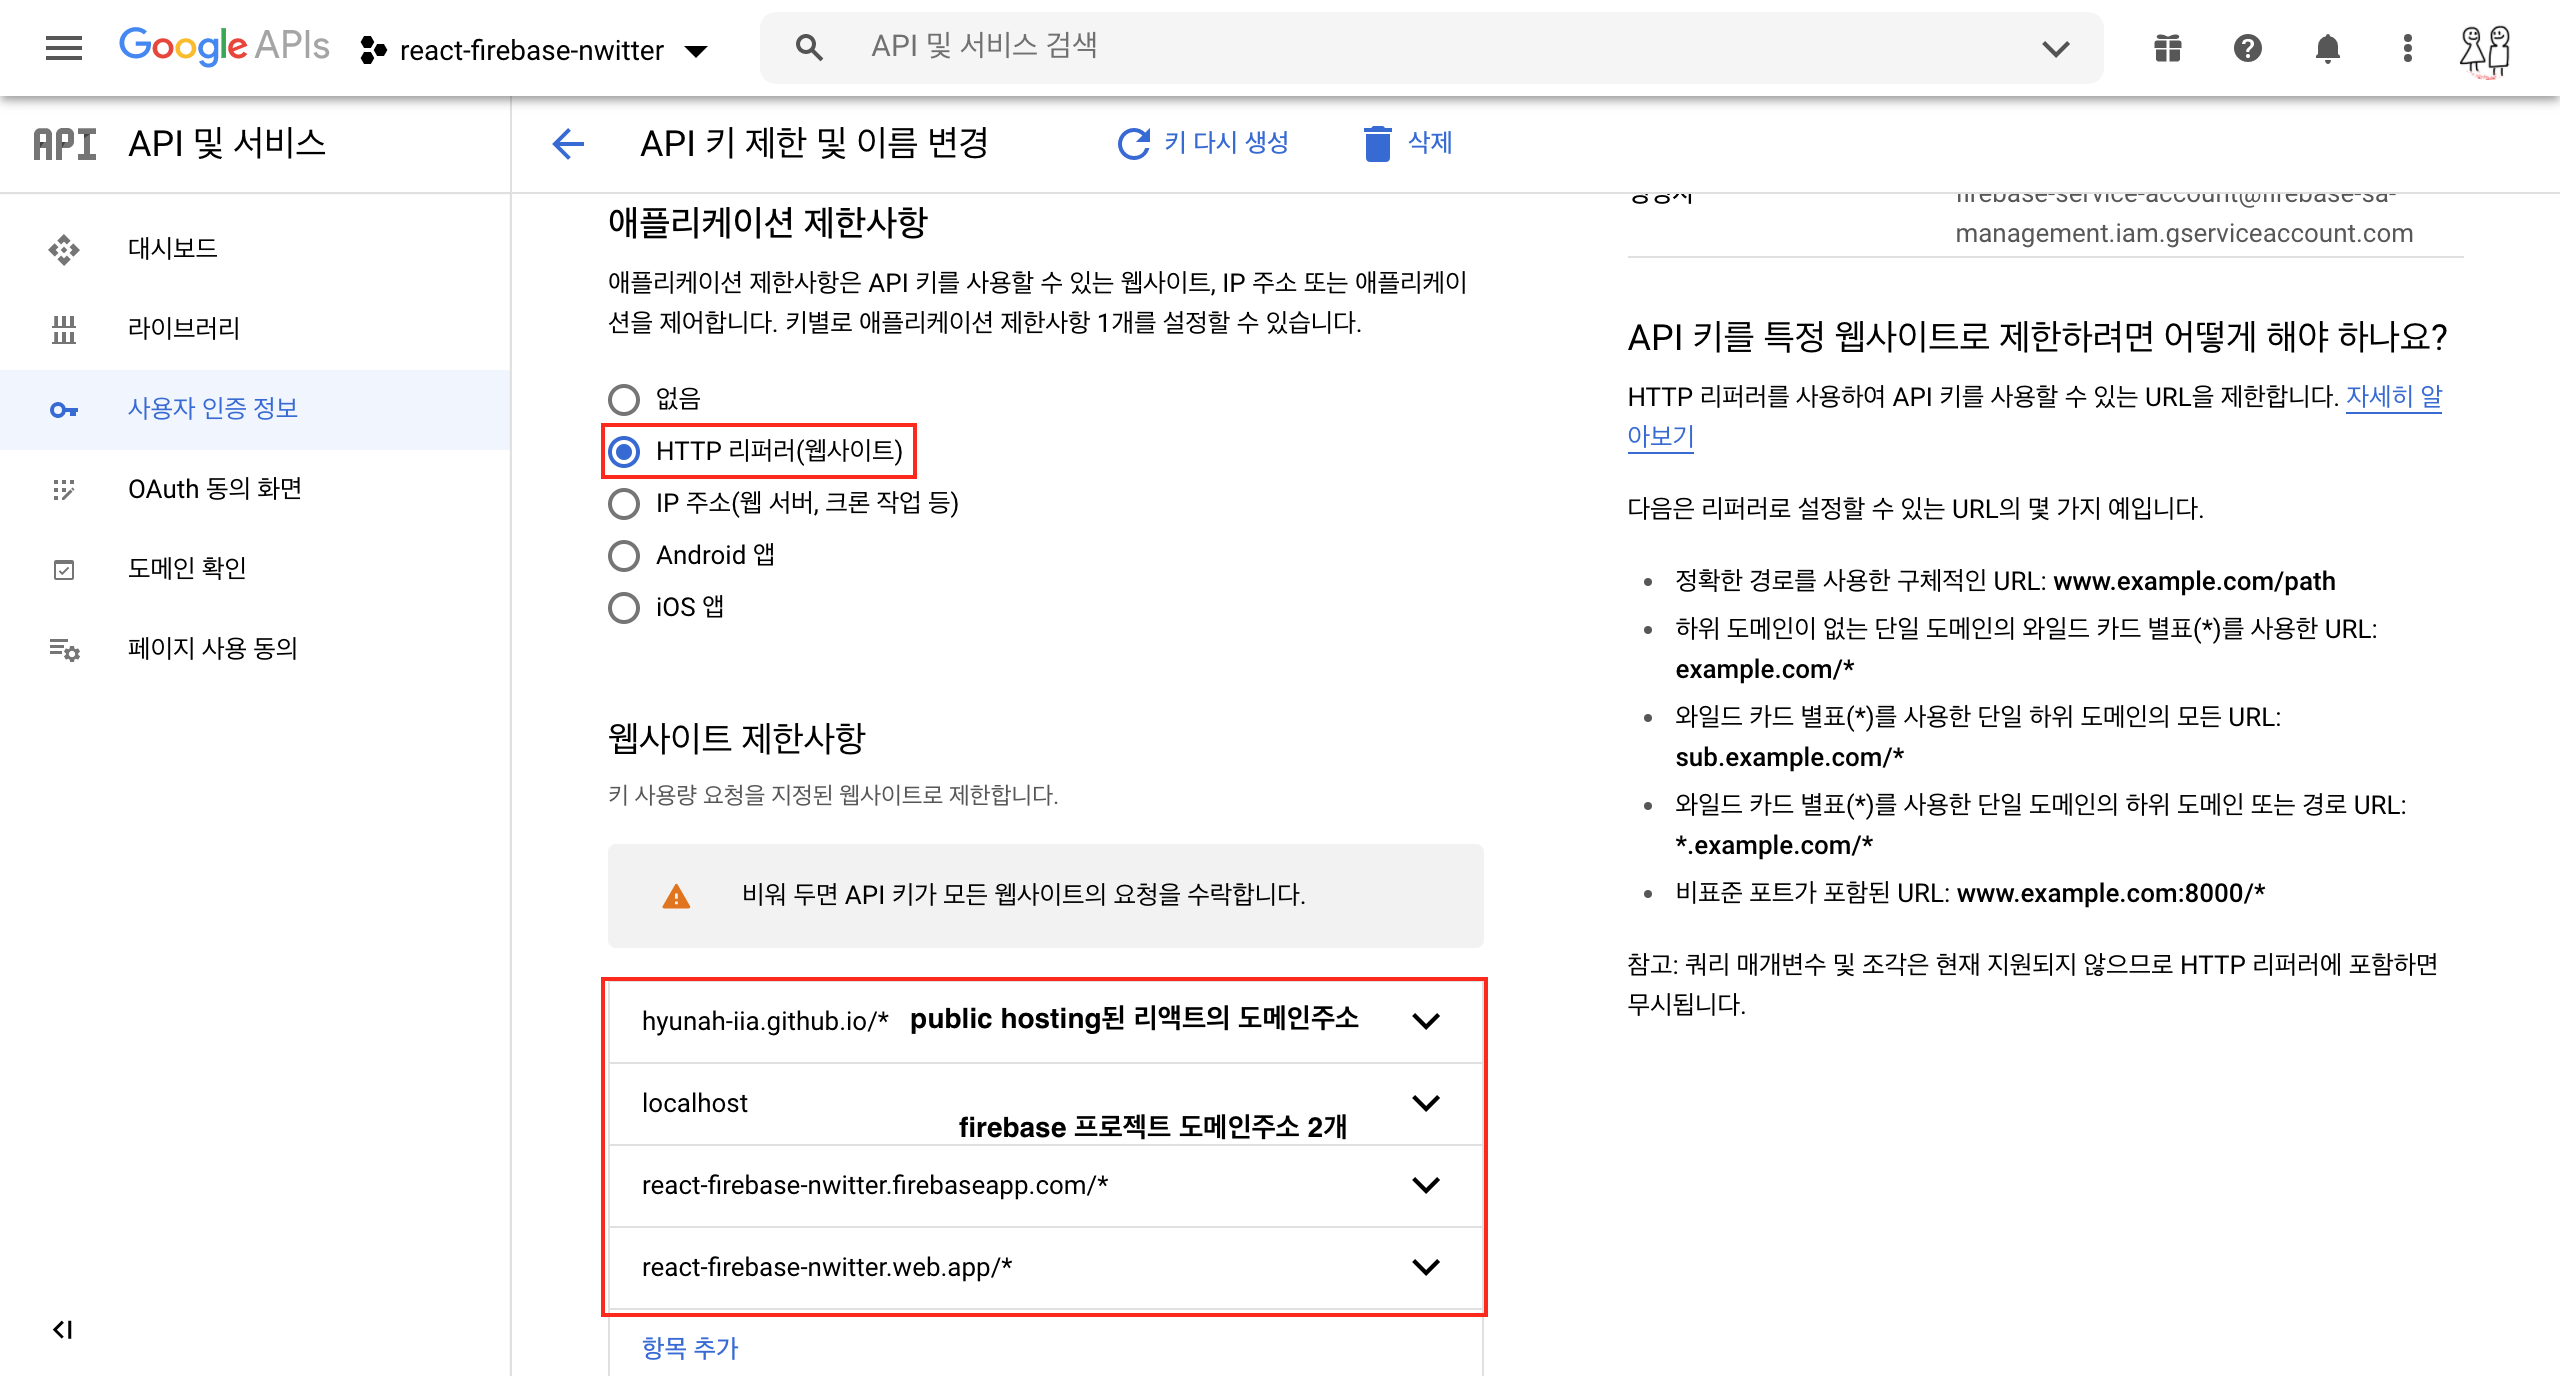Open the three-dot more options menu
The image size is (2560, 1376).
click(x=2407, y=48)
